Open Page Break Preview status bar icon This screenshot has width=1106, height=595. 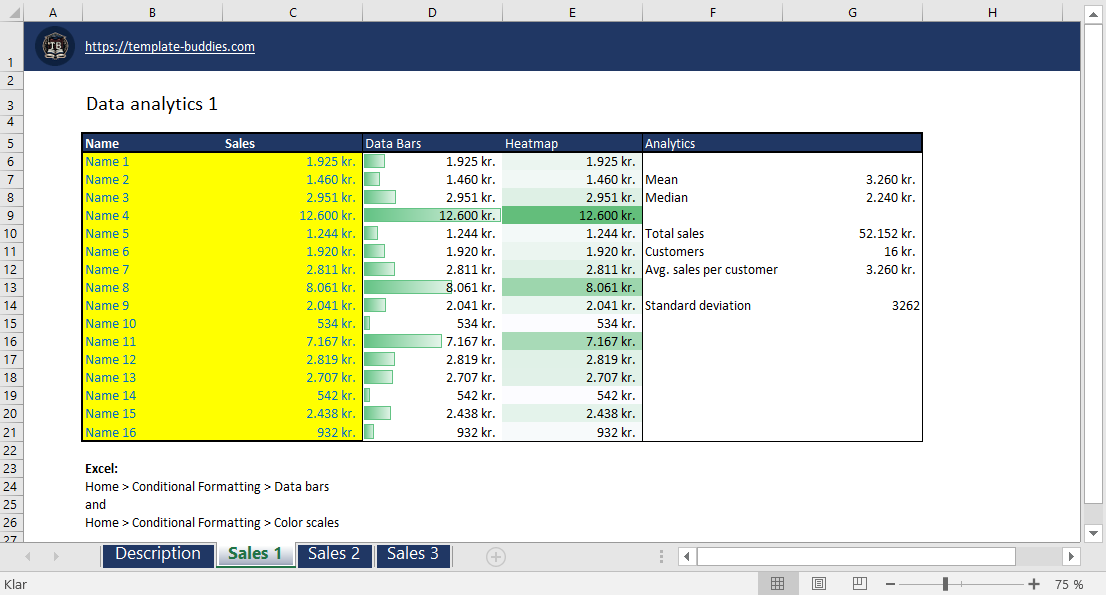click(x=859, y=583)
